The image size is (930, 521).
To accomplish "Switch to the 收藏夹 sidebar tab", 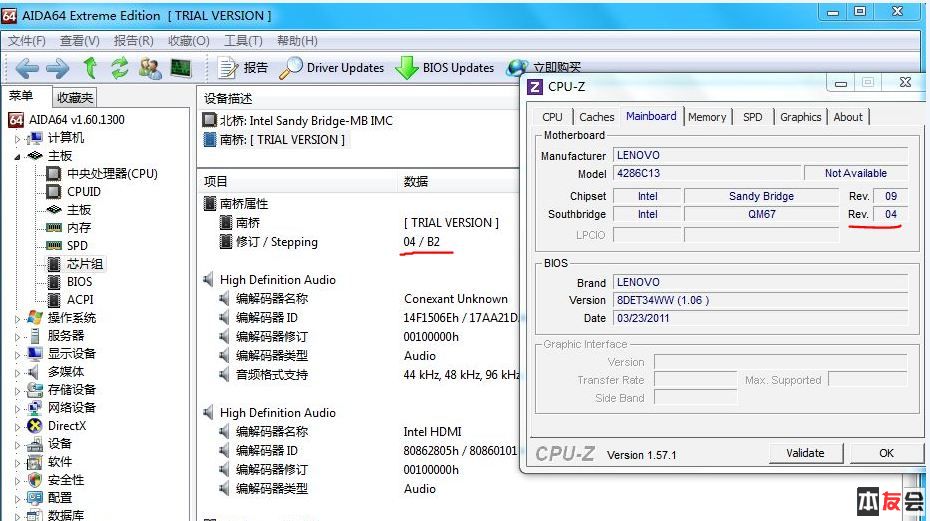I will click(x=75, y=97).
